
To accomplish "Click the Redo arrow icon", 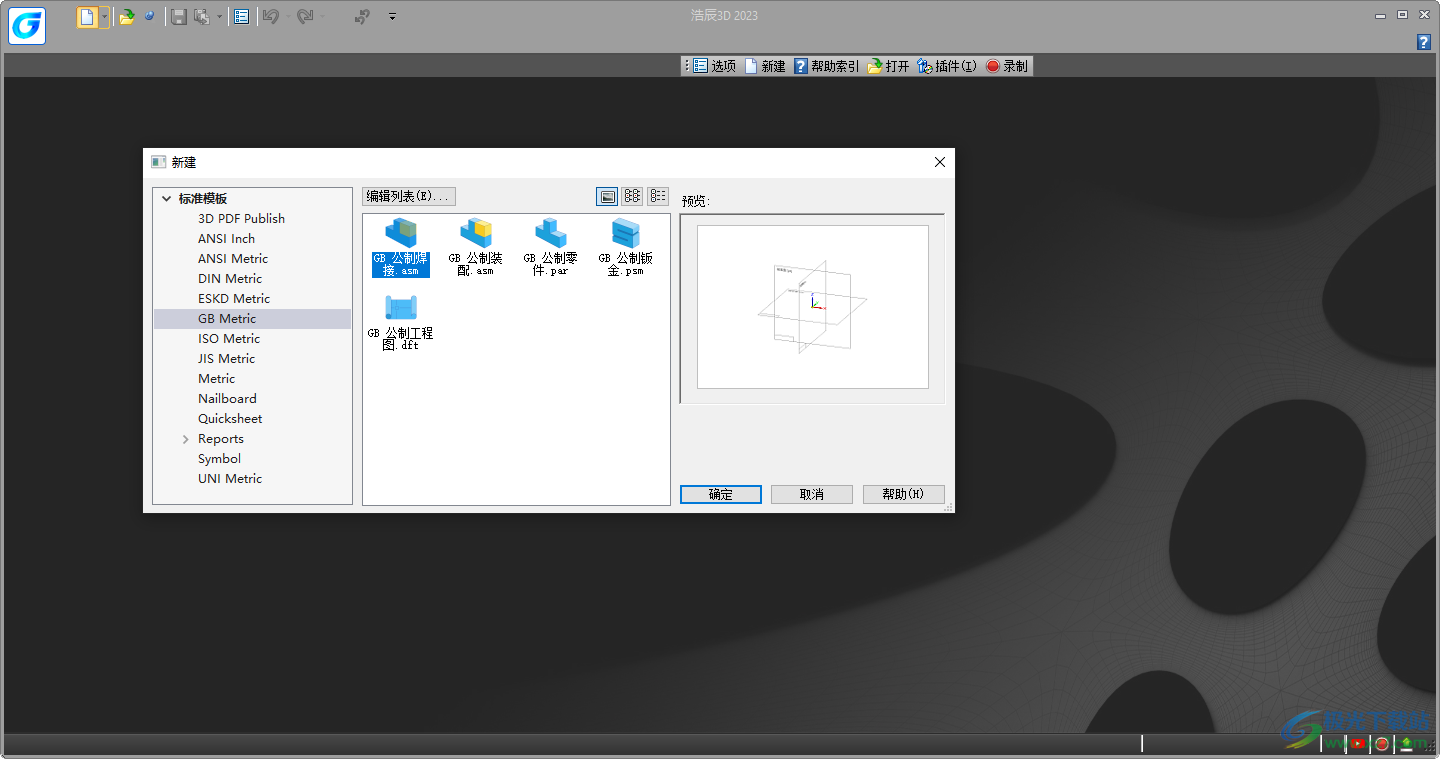I will (305, 17).
